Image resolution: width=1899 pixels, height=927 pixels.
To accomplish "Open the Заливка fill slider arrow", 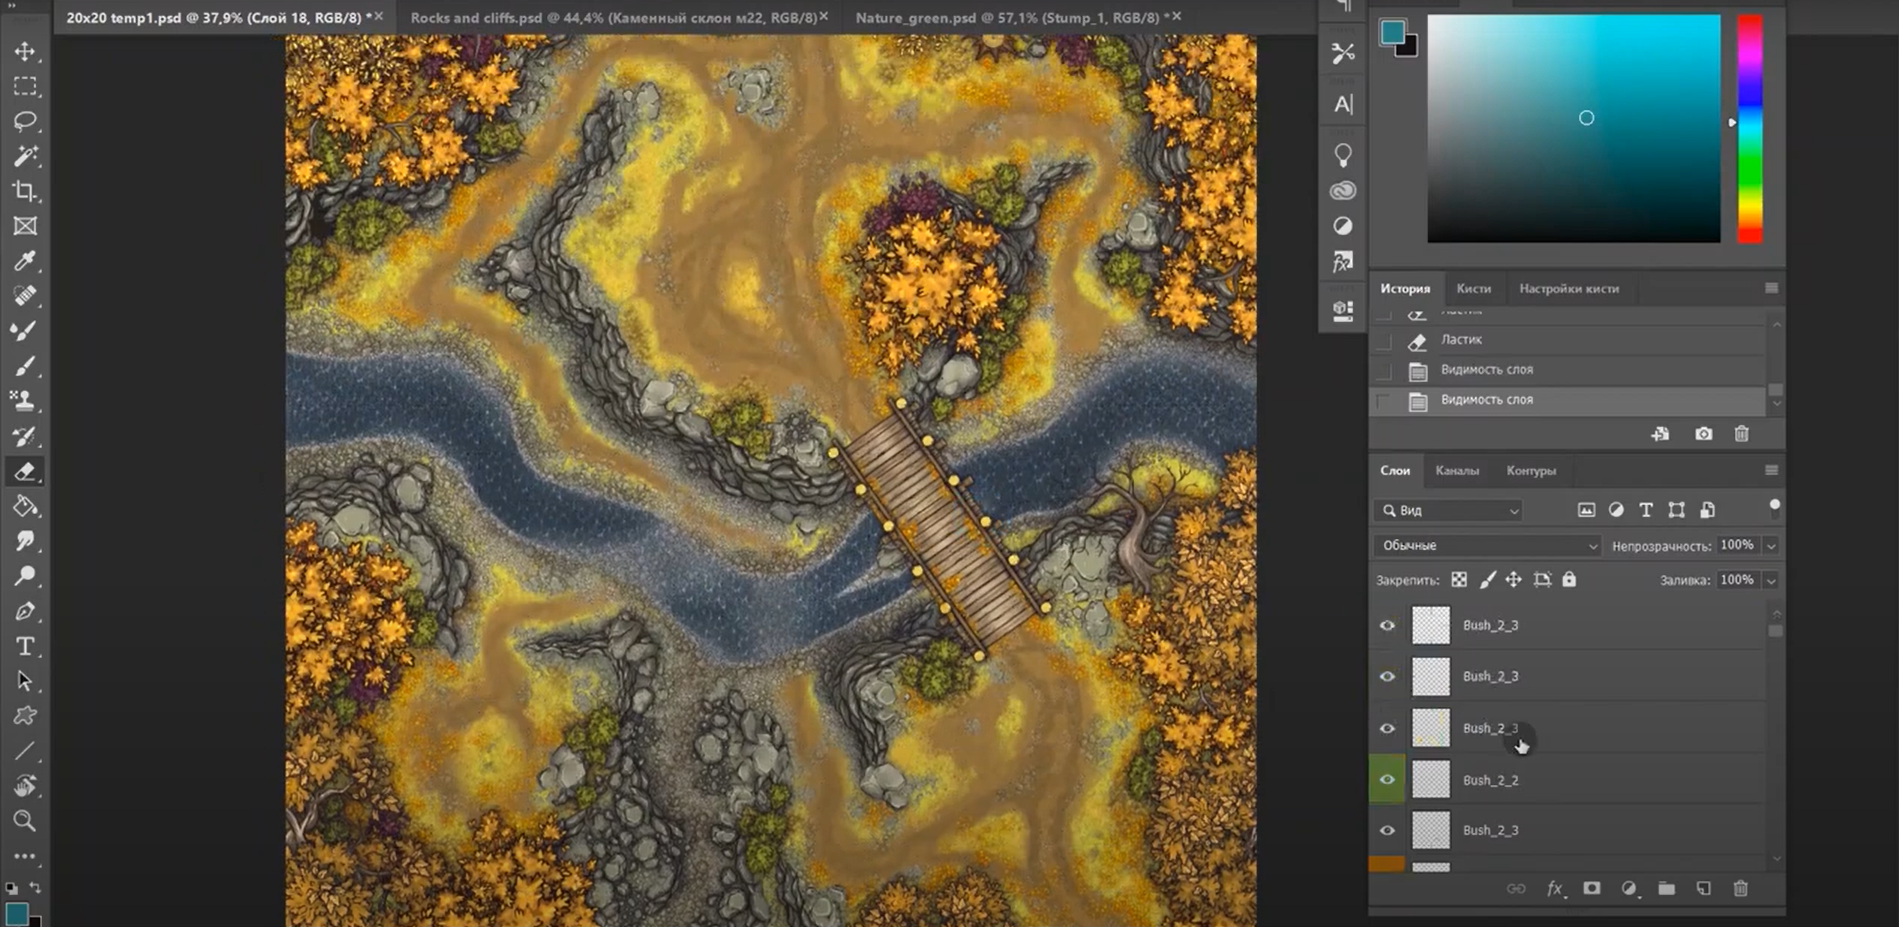I will [x=1771, y=580].
